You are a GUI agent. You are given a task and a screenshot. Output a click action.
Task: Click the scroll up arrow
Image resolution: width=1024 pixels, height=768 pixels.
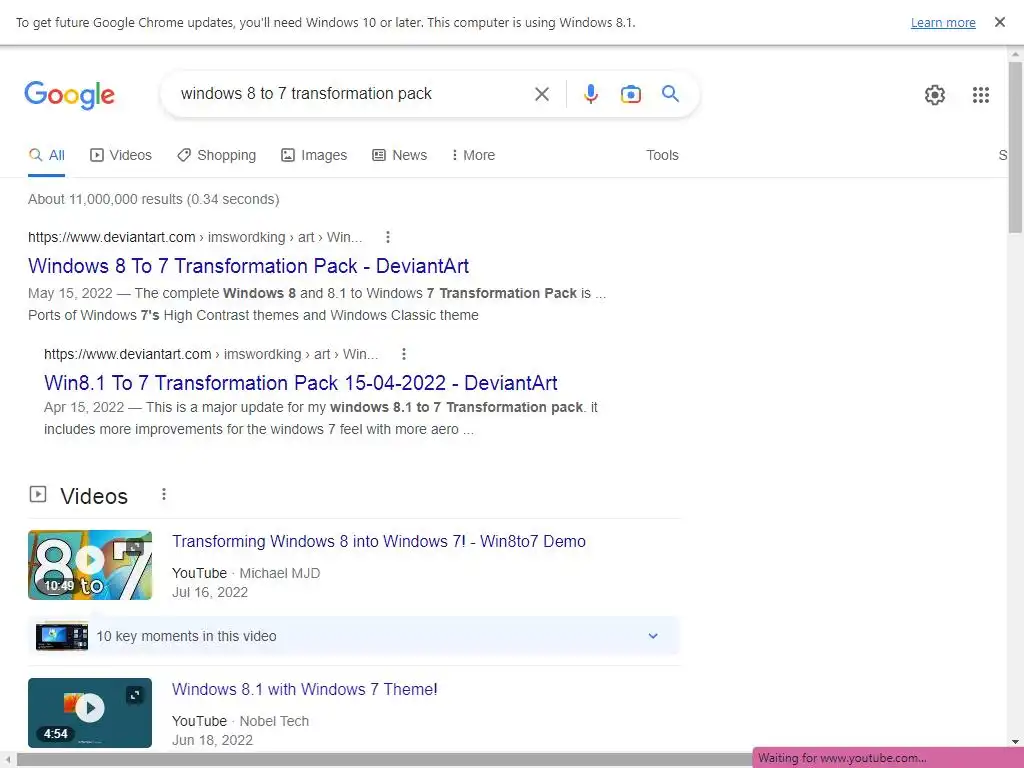click(x=1015, y=54)
